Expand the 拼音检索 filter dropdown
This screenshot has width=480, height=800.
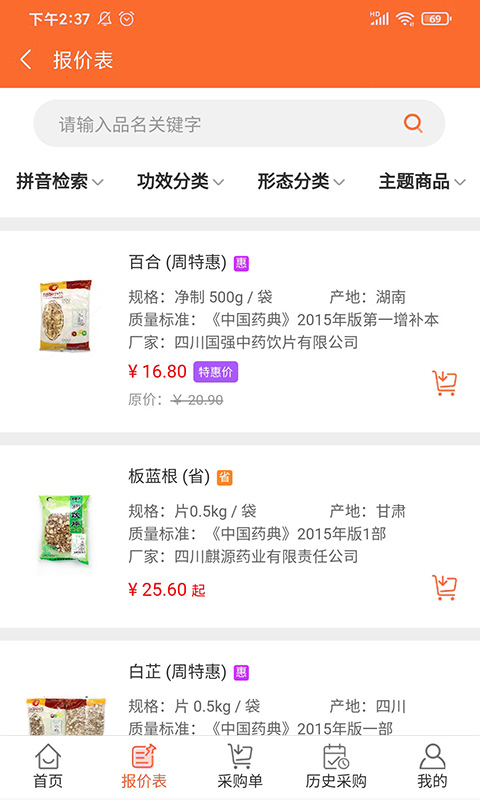point(60,181)
